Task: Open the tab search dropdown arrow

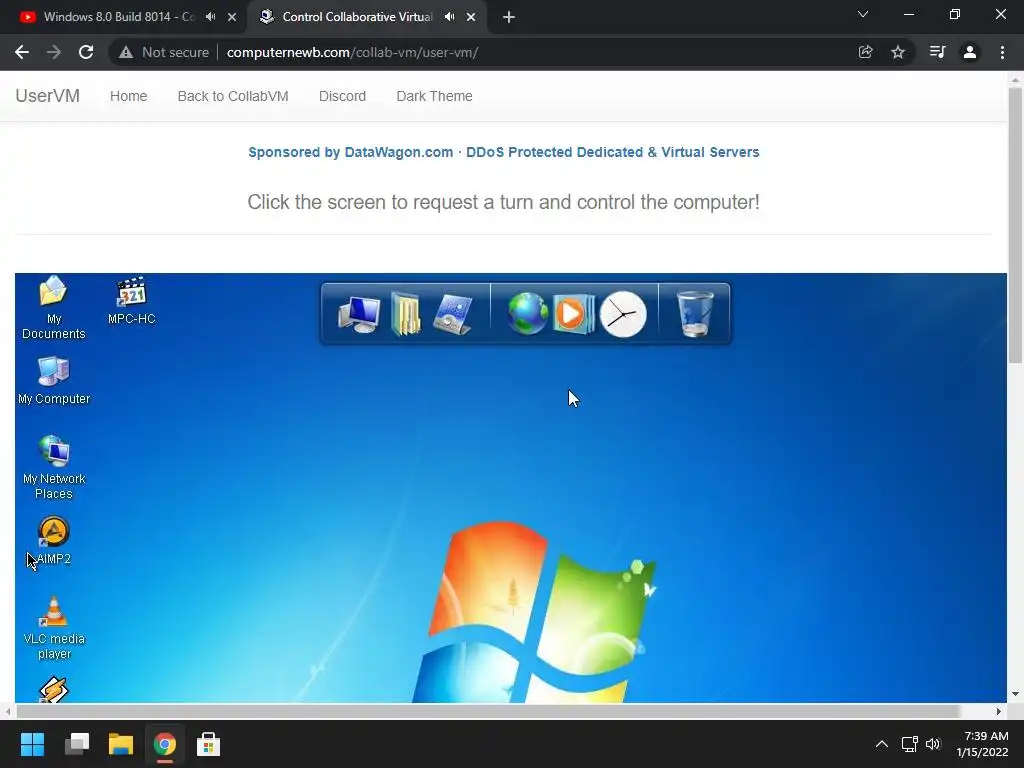Action: pos(863,14)
